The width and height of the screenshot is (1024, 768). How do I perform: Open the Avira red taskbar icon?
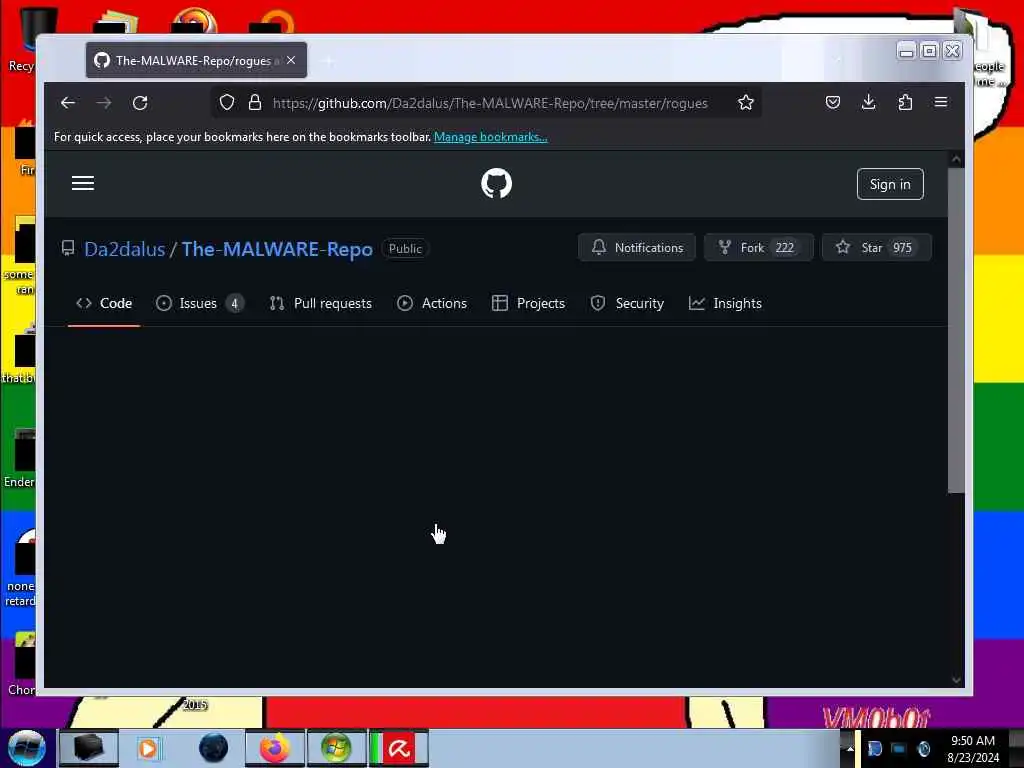pyautogui.click(x=398, y=748)
